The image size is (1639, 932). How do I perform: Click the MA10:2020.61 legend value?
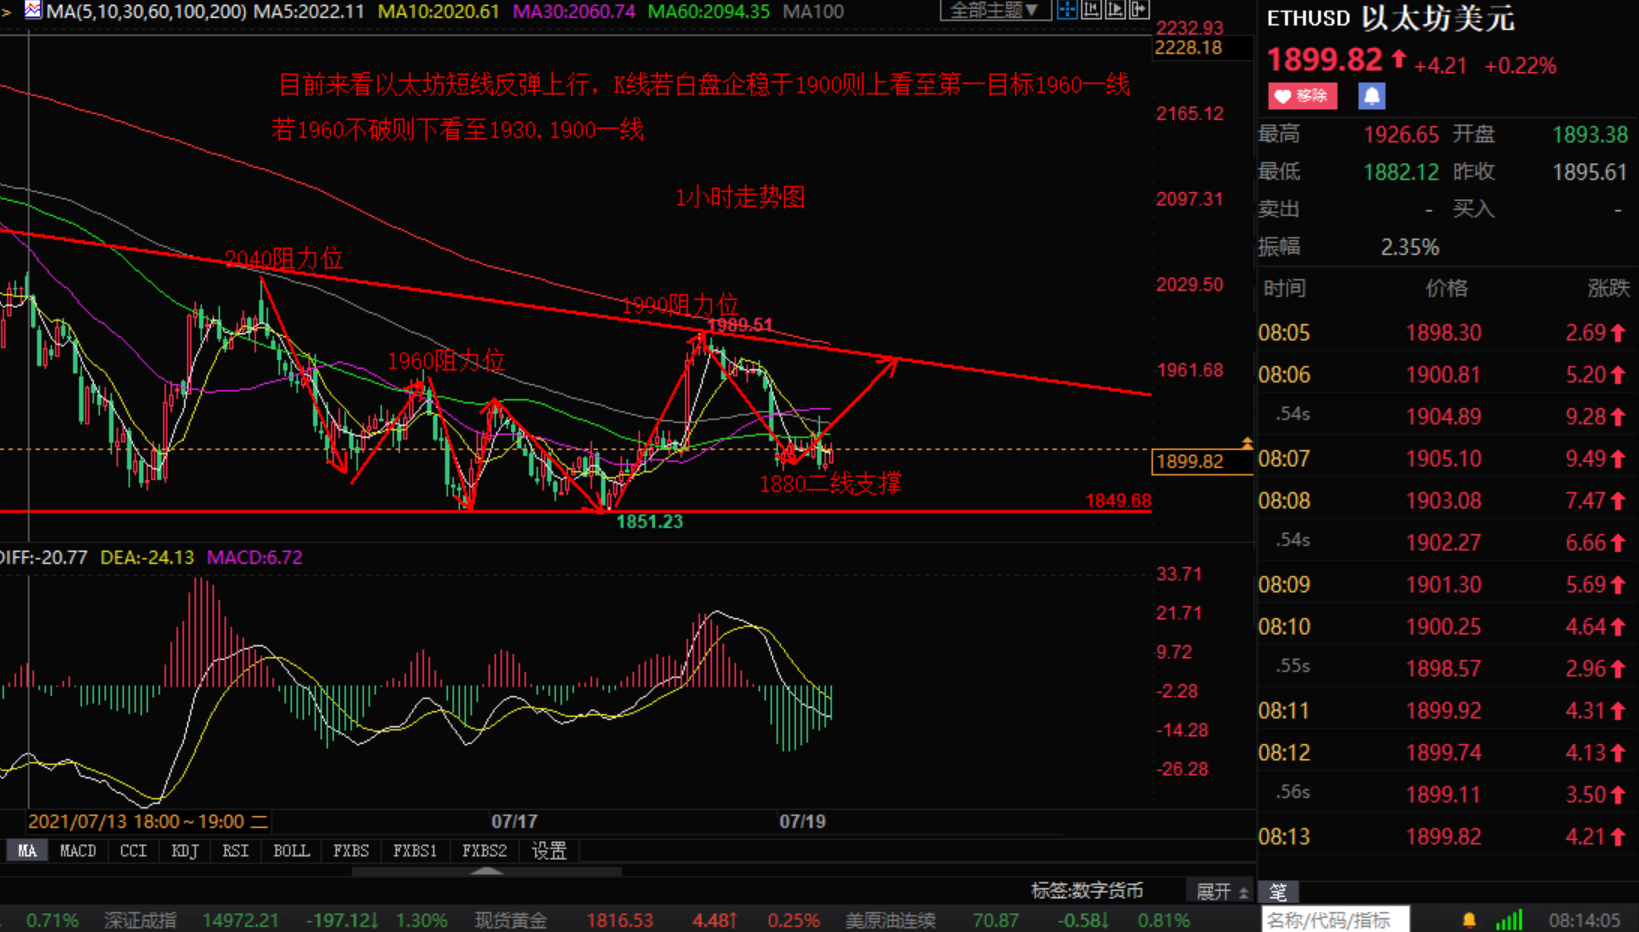pyautogui.click(x=438, y=11)
